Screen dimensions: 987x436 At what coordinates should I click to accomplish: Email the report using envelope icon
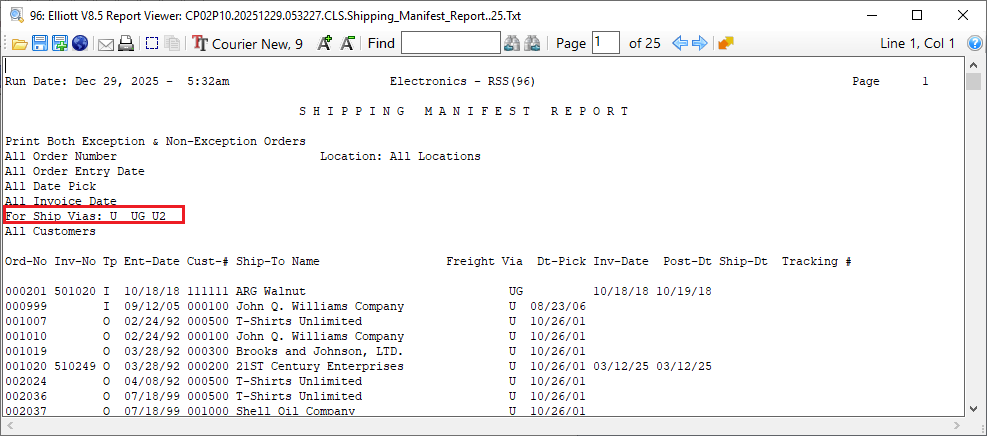point(105,43)
